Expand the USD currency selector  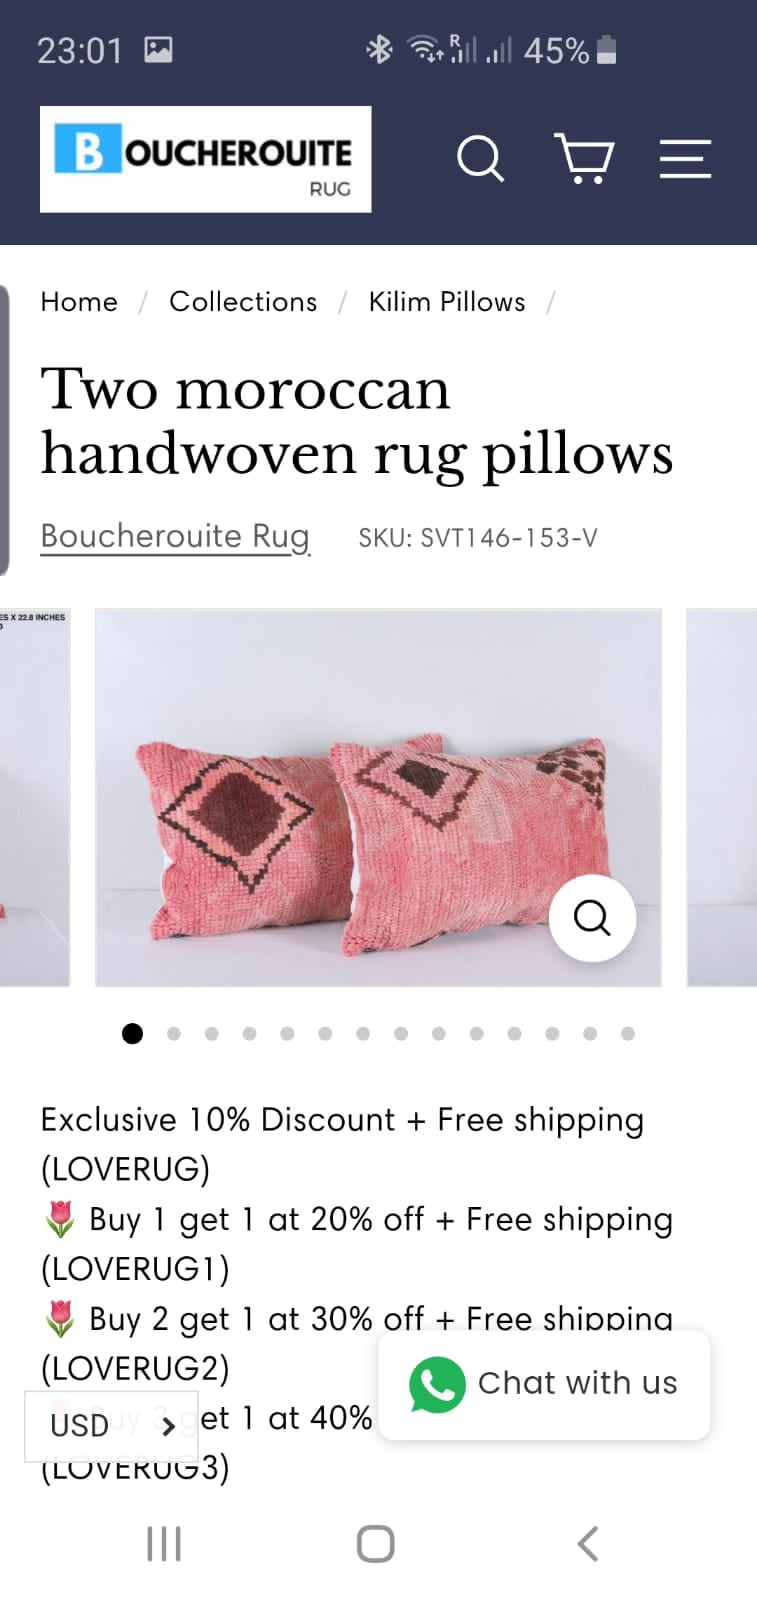[111, 1425]
